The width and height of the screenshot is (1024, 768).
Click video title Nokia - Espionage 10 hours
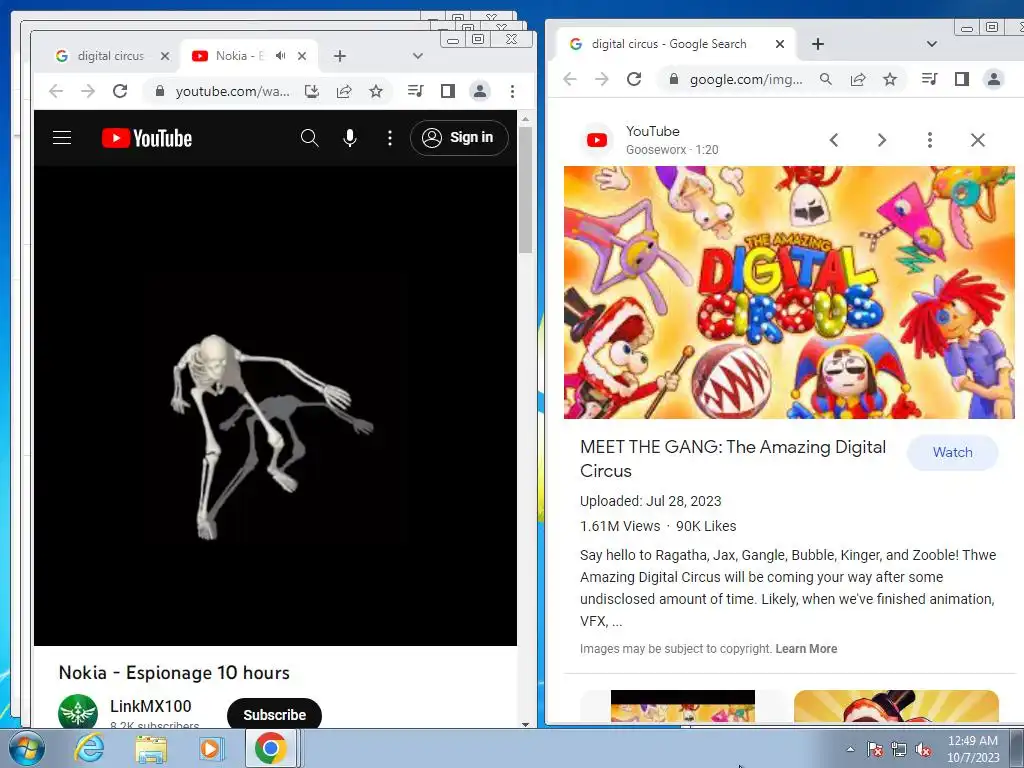[174, 673]
